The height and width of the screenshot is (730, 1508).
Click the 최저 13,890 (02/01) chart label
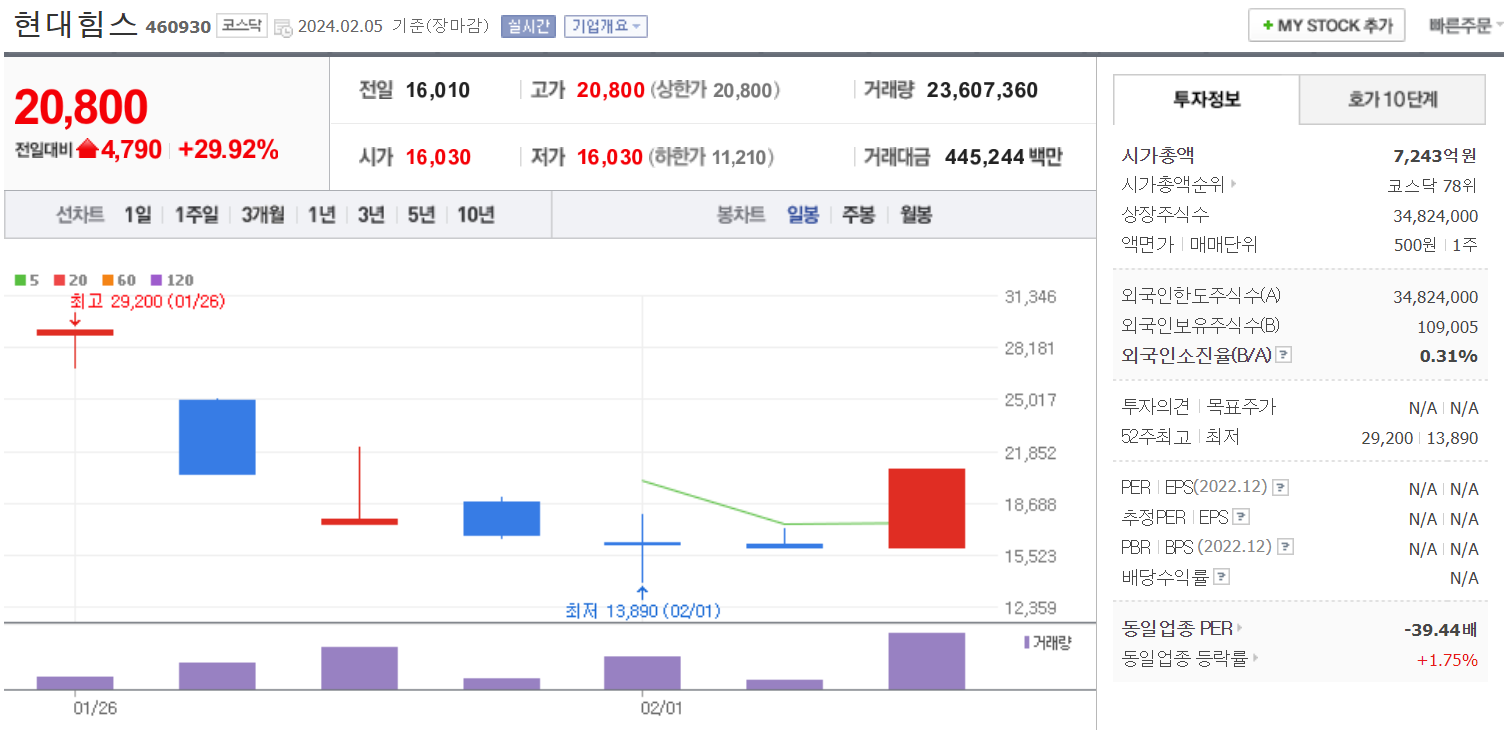[643, 610]
